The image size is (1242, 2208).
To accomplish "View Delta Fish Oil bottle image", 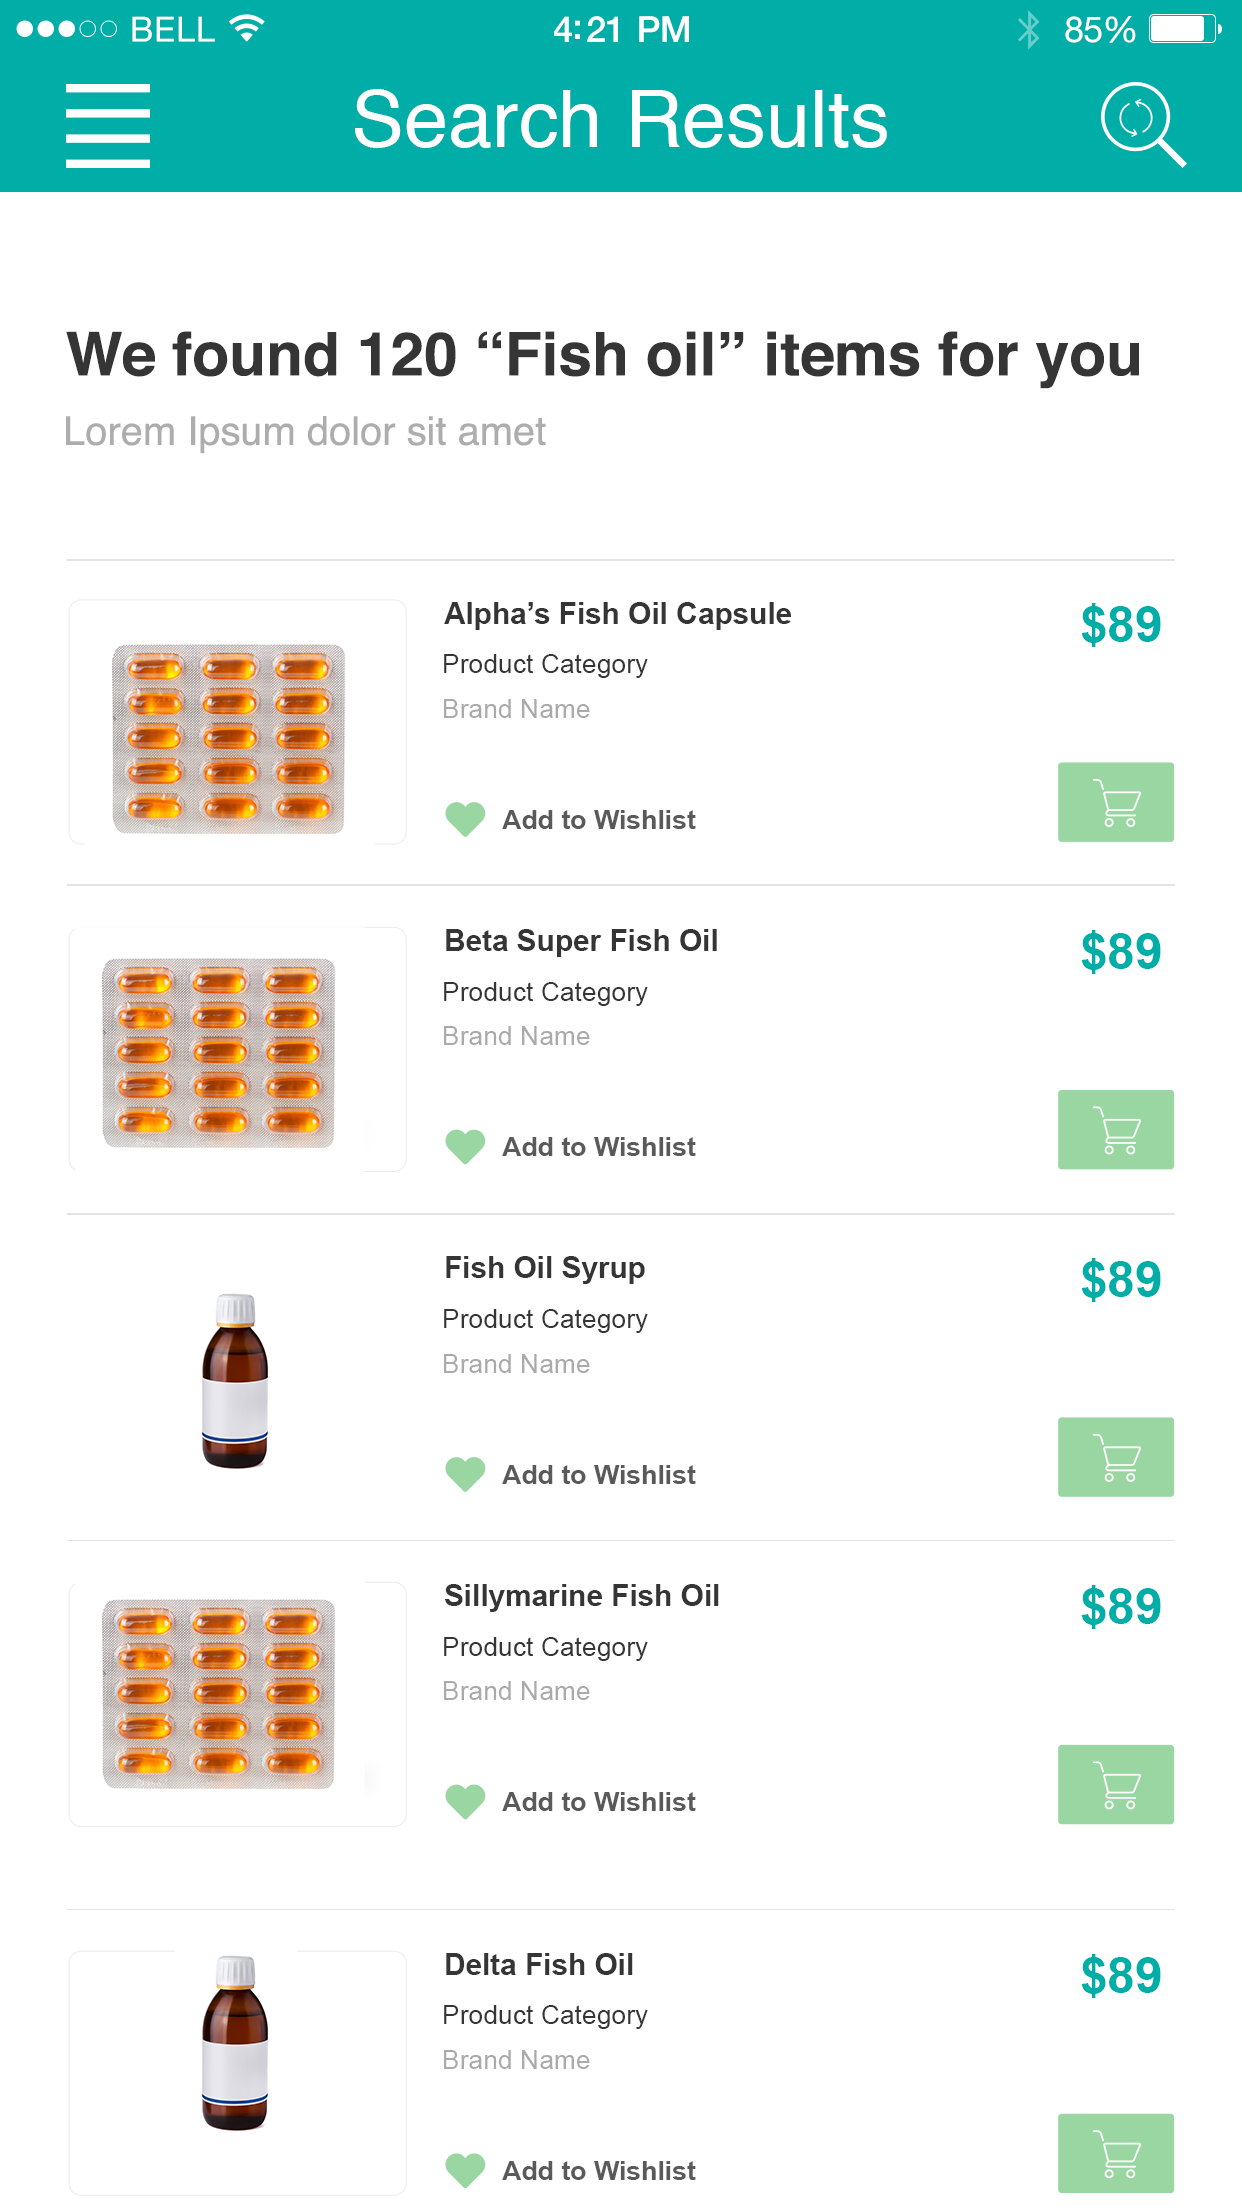I will tap(235, 2043).
